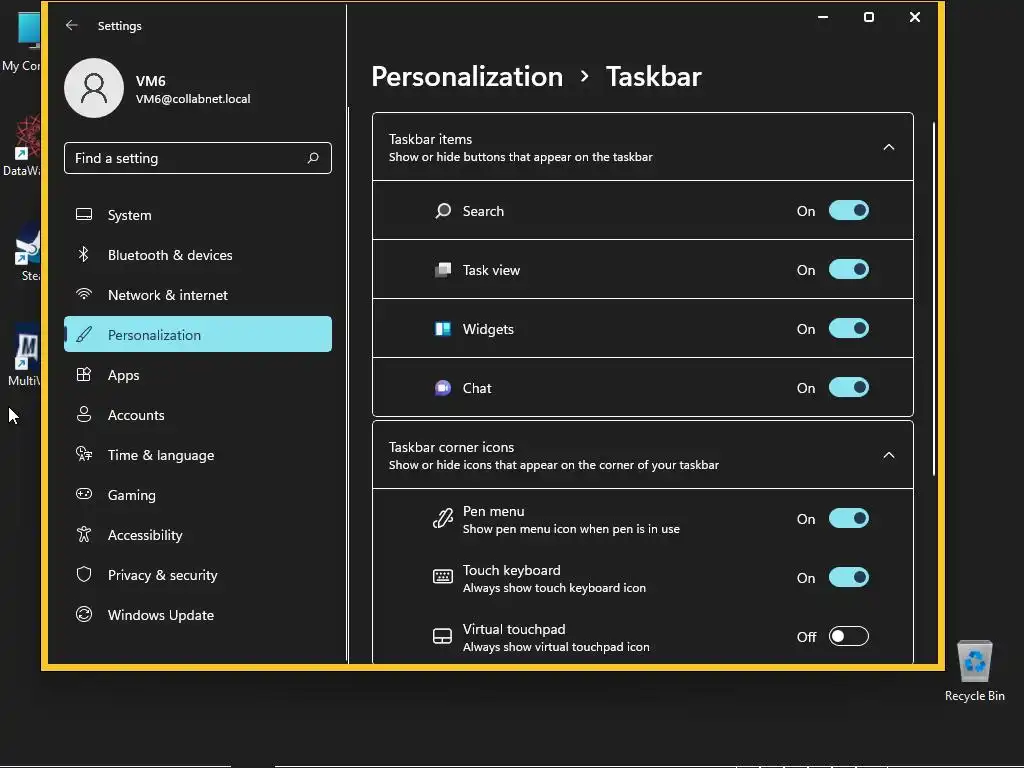Click the Personalization breadcrumb link

tap(467, 77)
